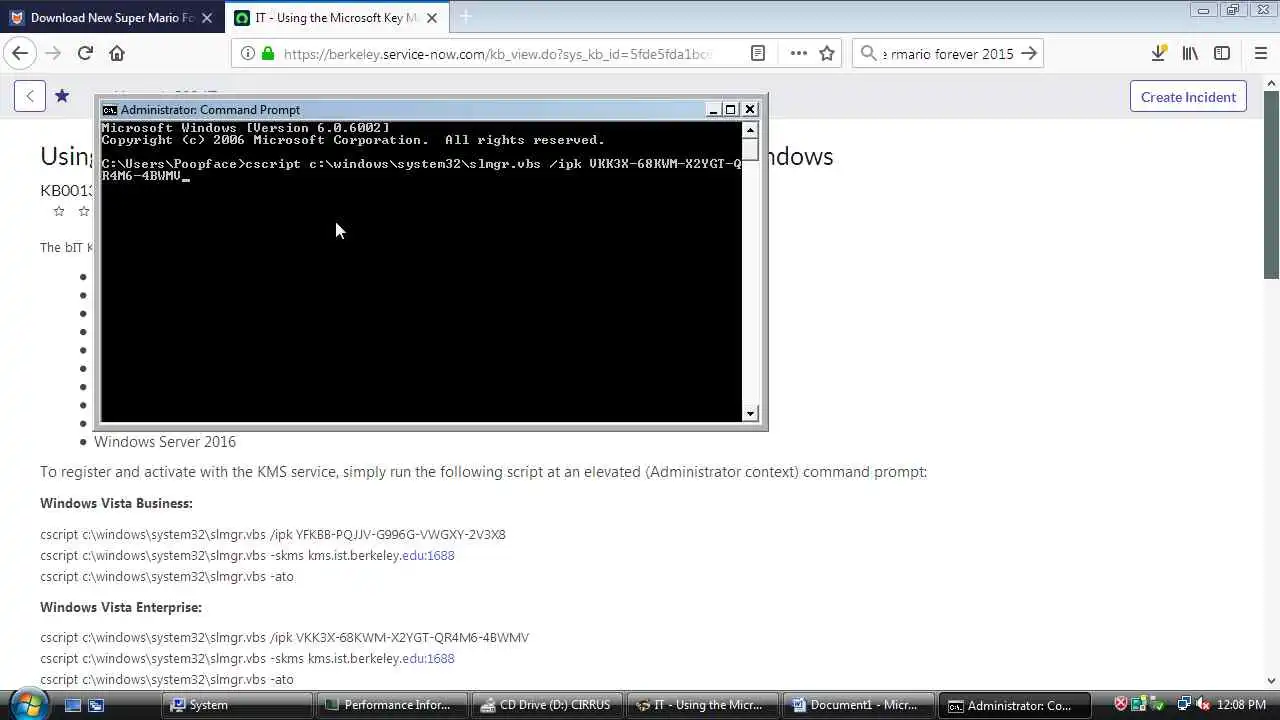The width and height of the screenshot is (1280, 720).
Task: Bookmark this page with star icon
Action: pyautogui.click(x=827, y=54)
